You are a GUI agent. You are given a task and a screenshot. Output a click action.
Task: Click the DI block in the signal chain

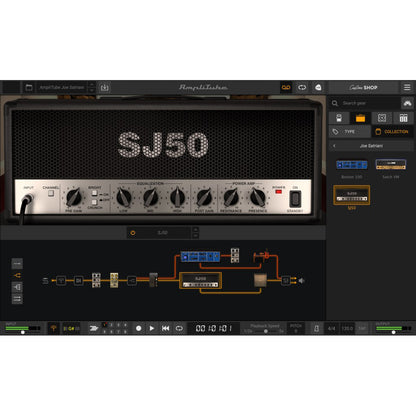[x=79, y=281]
